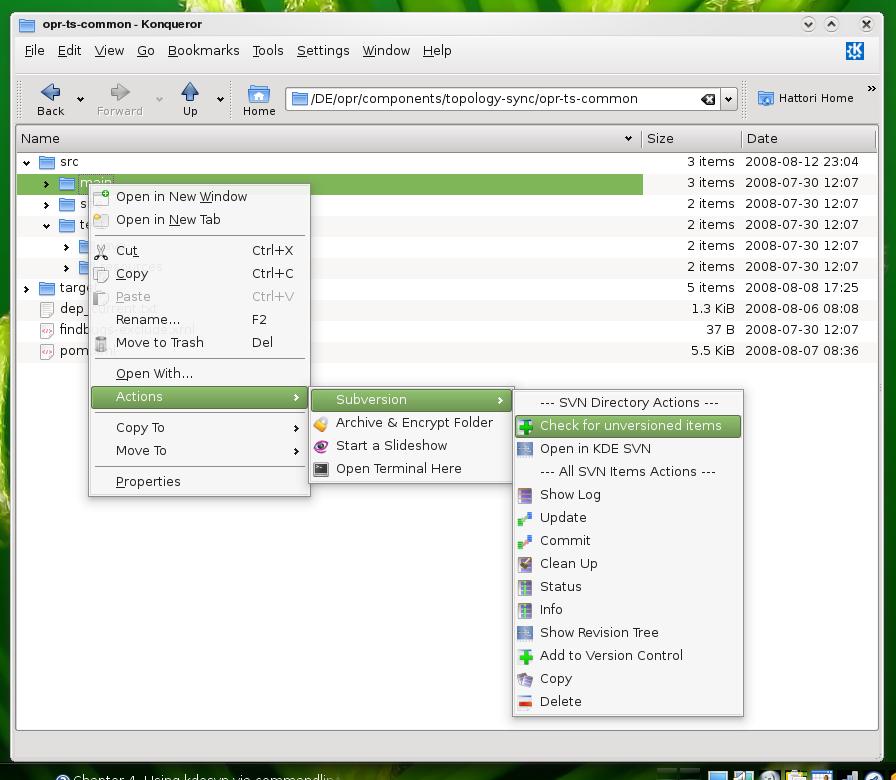Expand the Copy To submenu
The height and width of the screenshot is (780, 896).
point(199,428)
